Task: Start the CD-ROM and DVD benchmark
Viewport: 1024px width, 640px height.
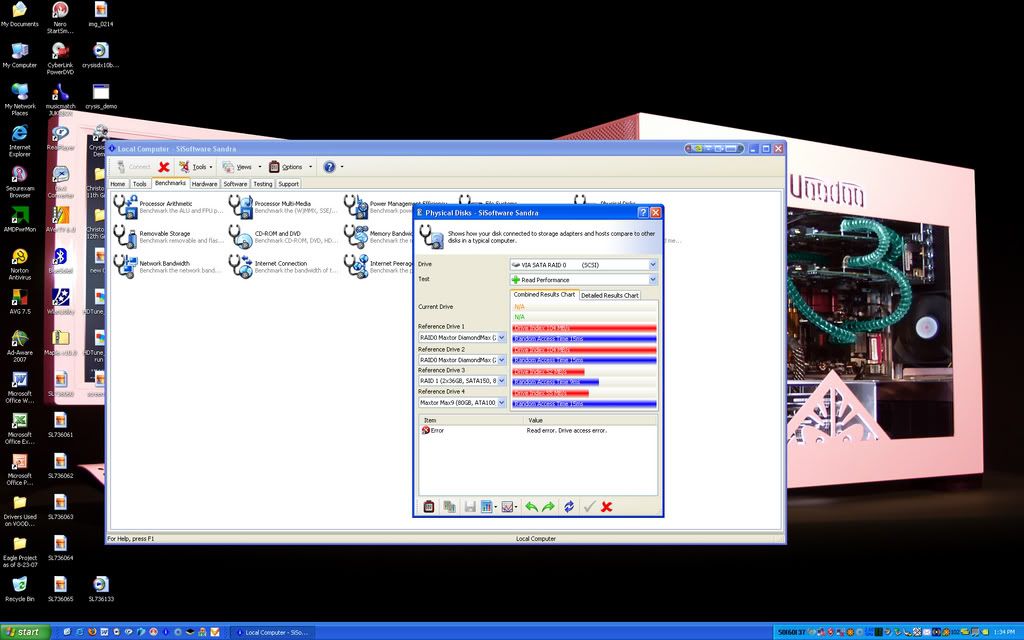Action: [240, 236]
